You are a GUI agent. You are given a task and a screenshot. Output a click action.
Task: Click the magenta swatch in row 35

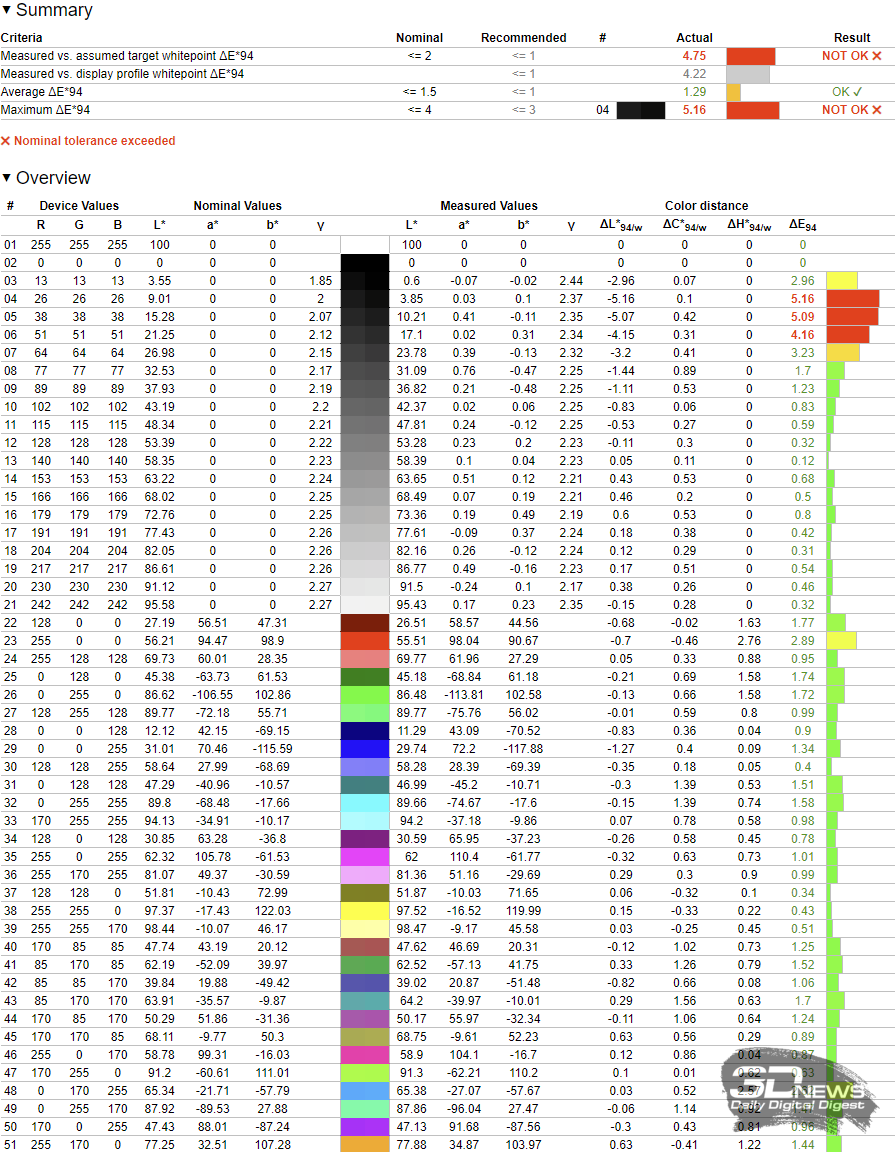(364, 856)
